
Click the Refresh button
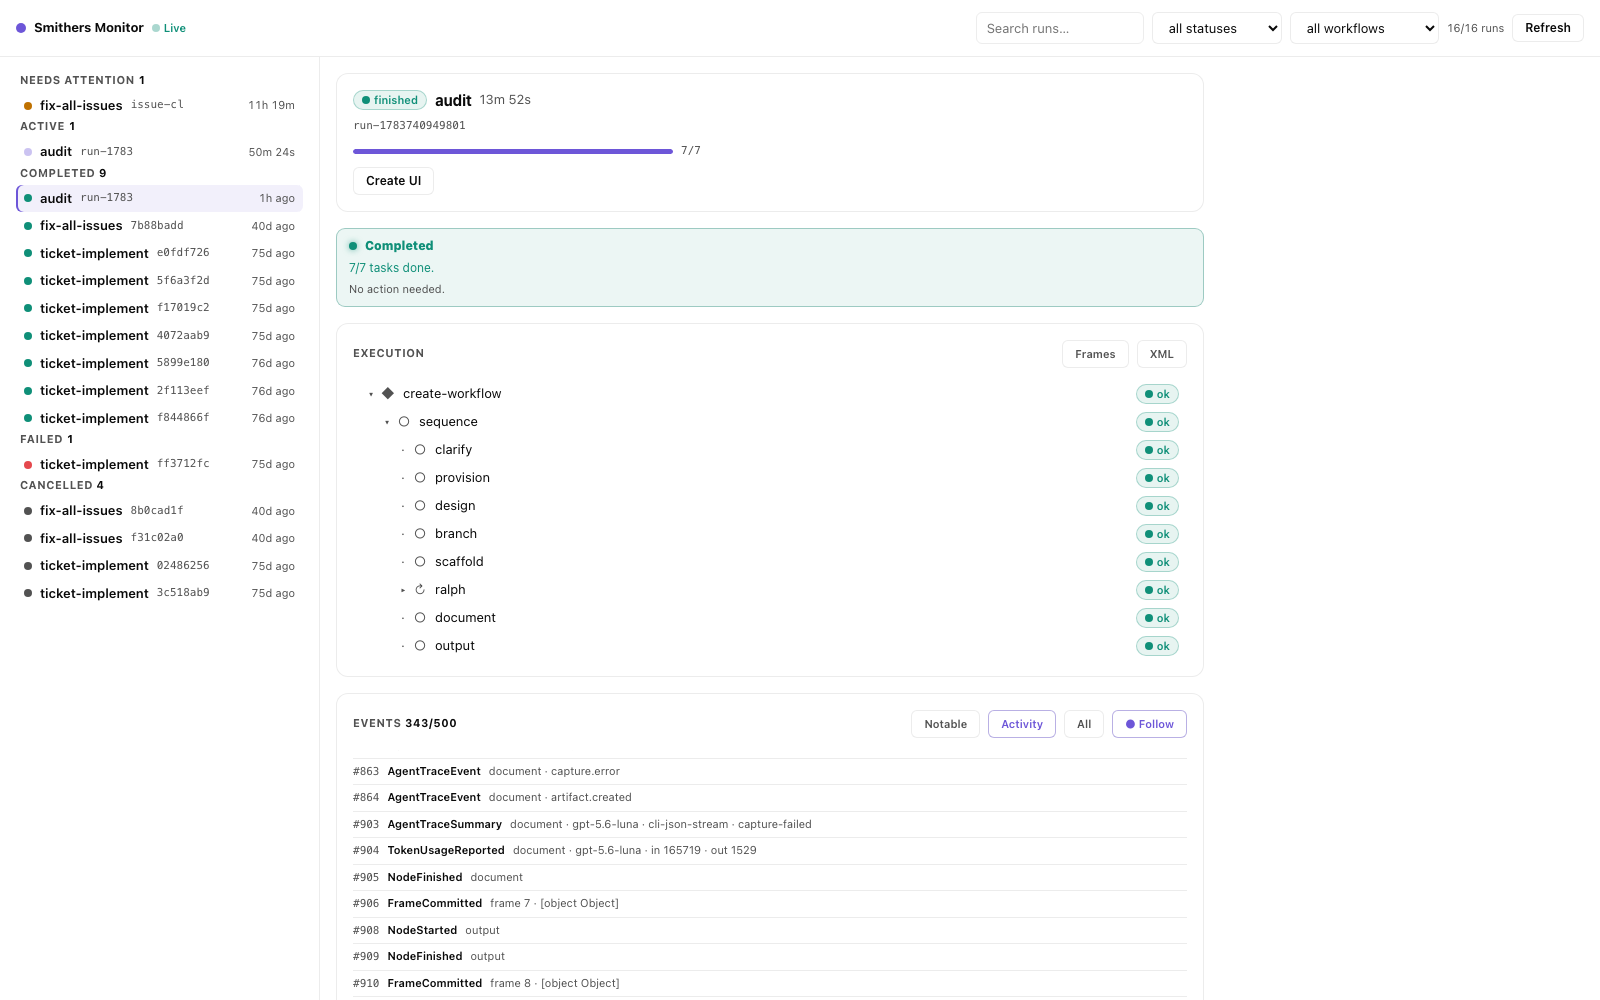click(1548, 28)
